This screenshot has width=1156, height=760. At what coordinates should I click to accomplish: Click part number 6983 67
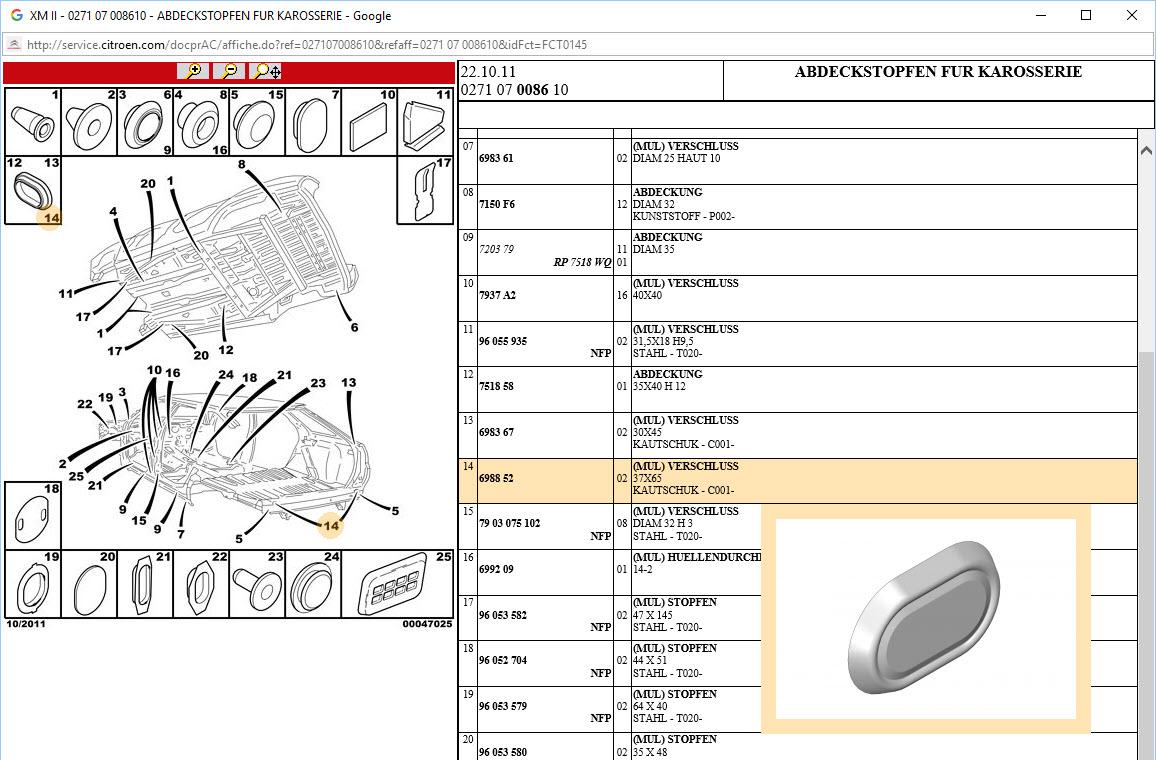[496, 433]
